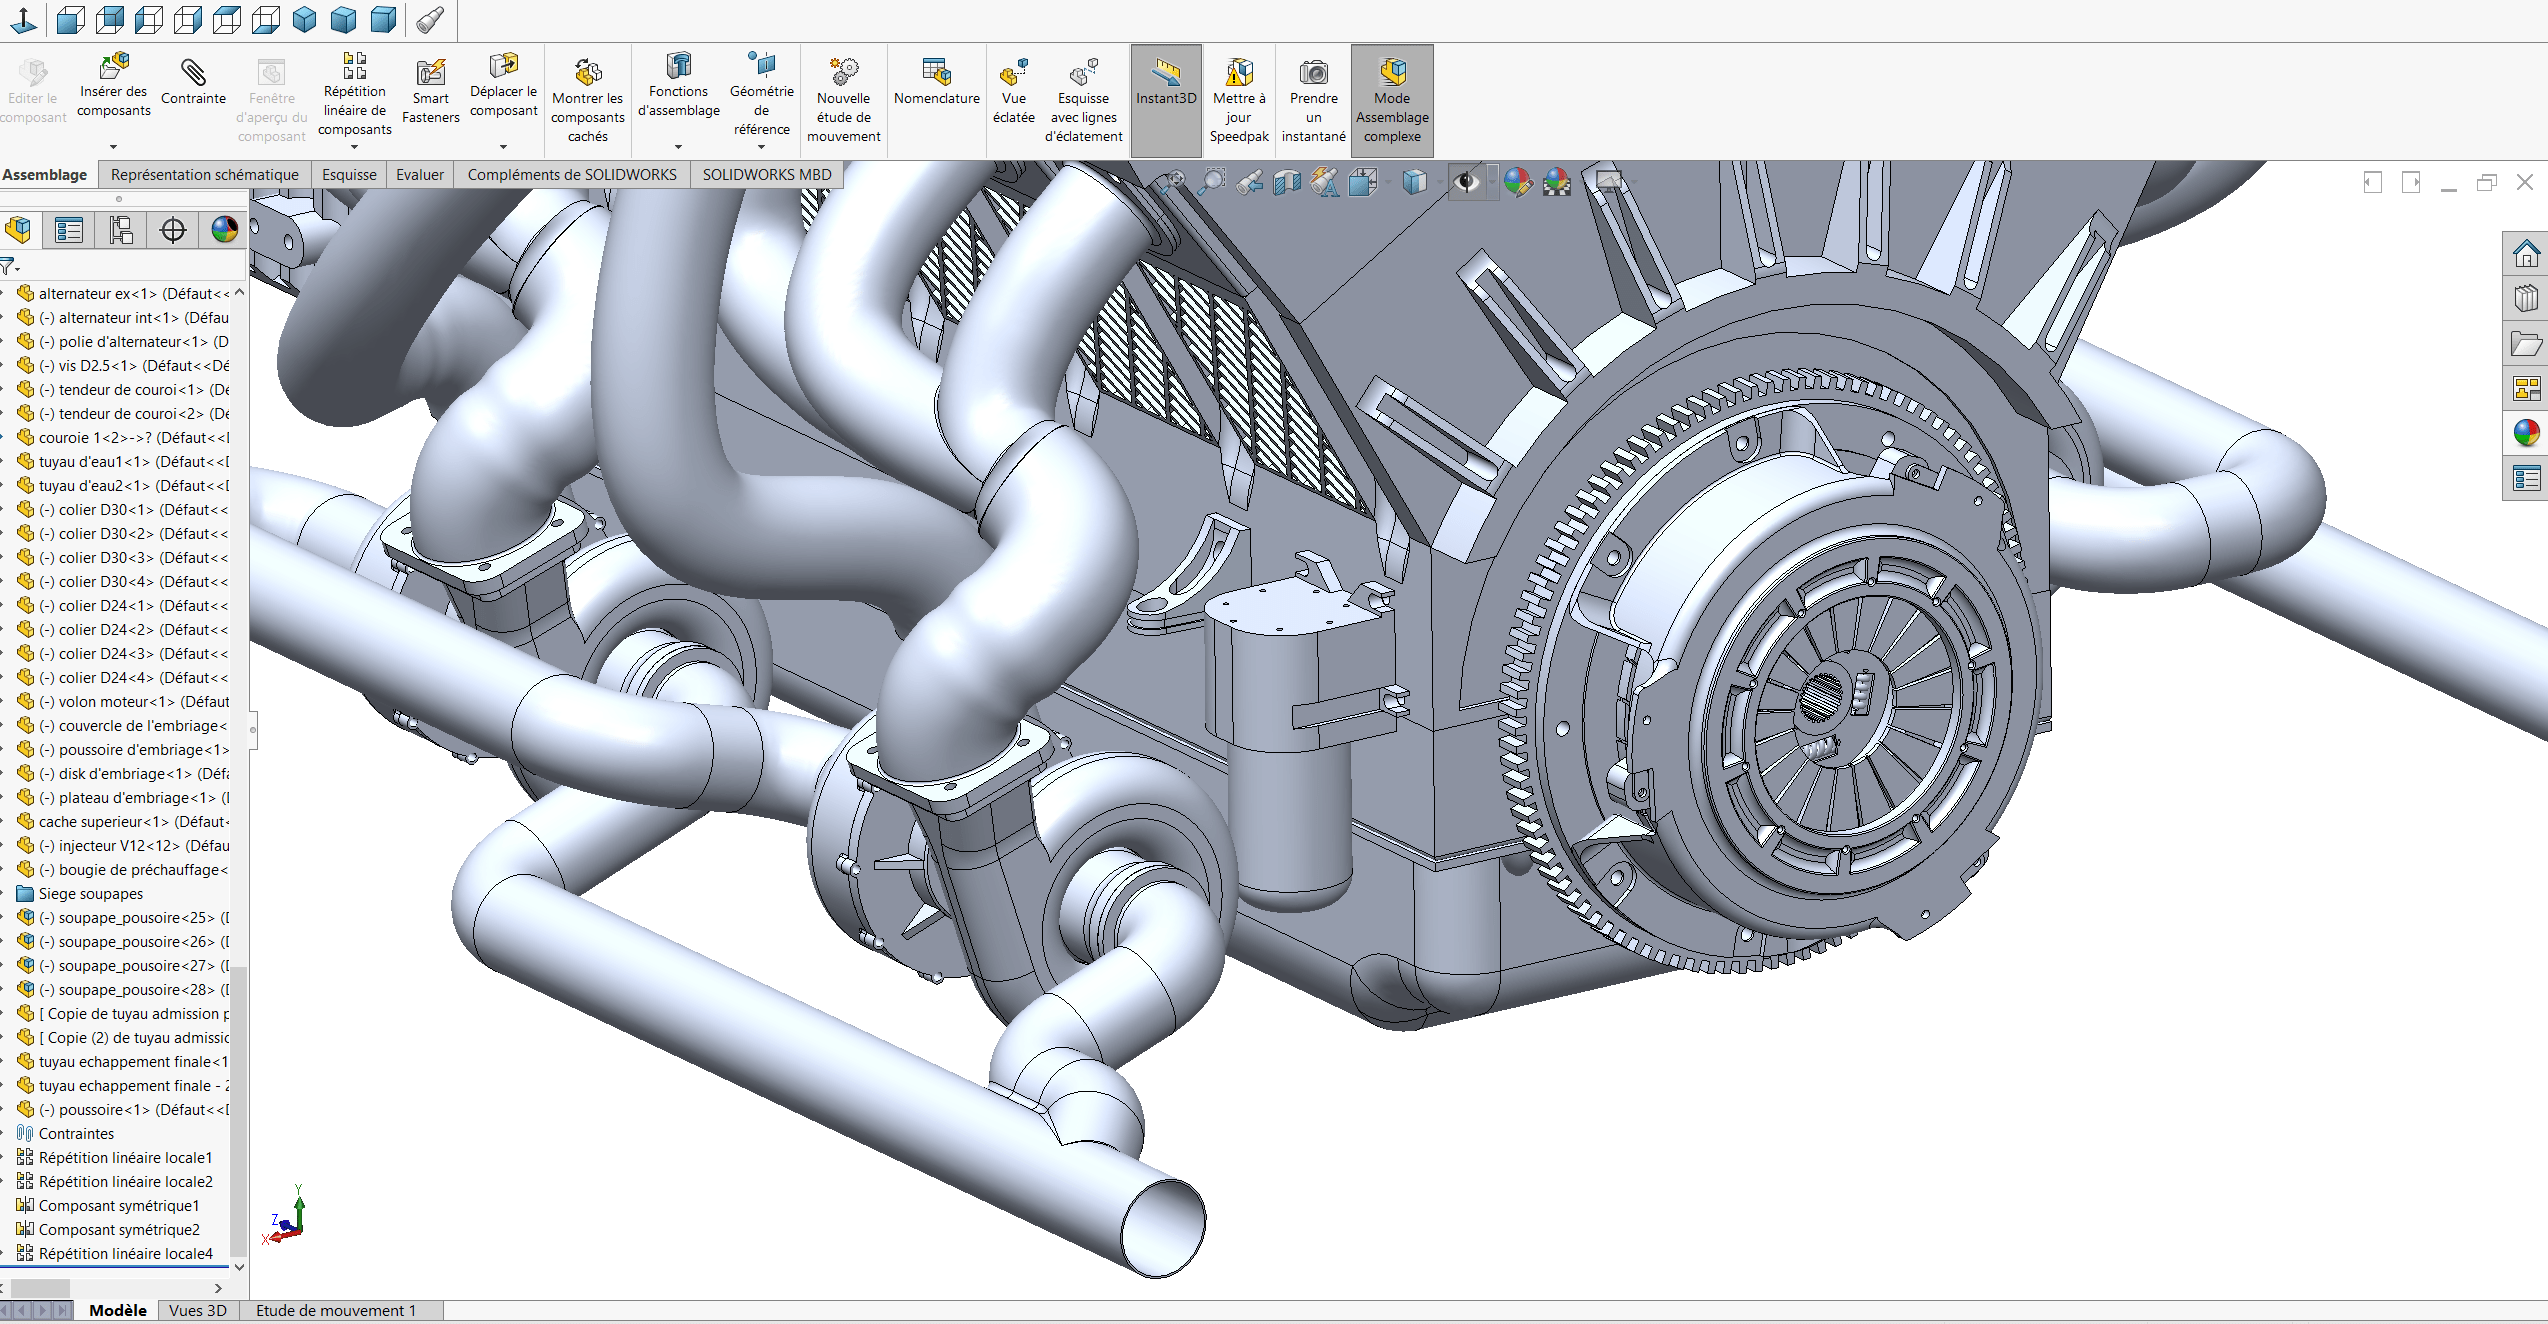
Task: Open the SOLIDWORKS MBD tab
Action: pos(767,175)
